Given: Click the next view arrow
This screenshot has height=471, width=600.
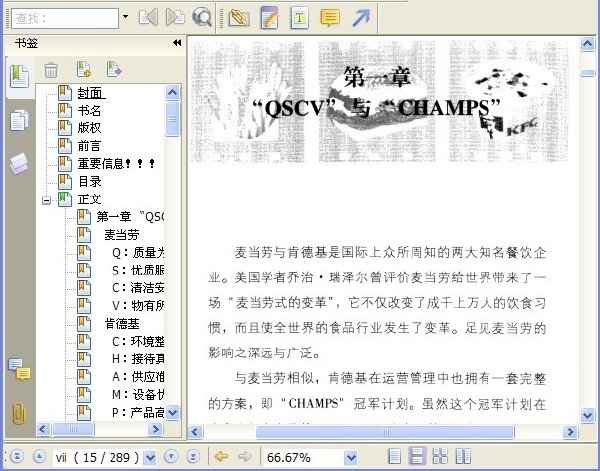Looking at the screenshot, I should [245, 456].
